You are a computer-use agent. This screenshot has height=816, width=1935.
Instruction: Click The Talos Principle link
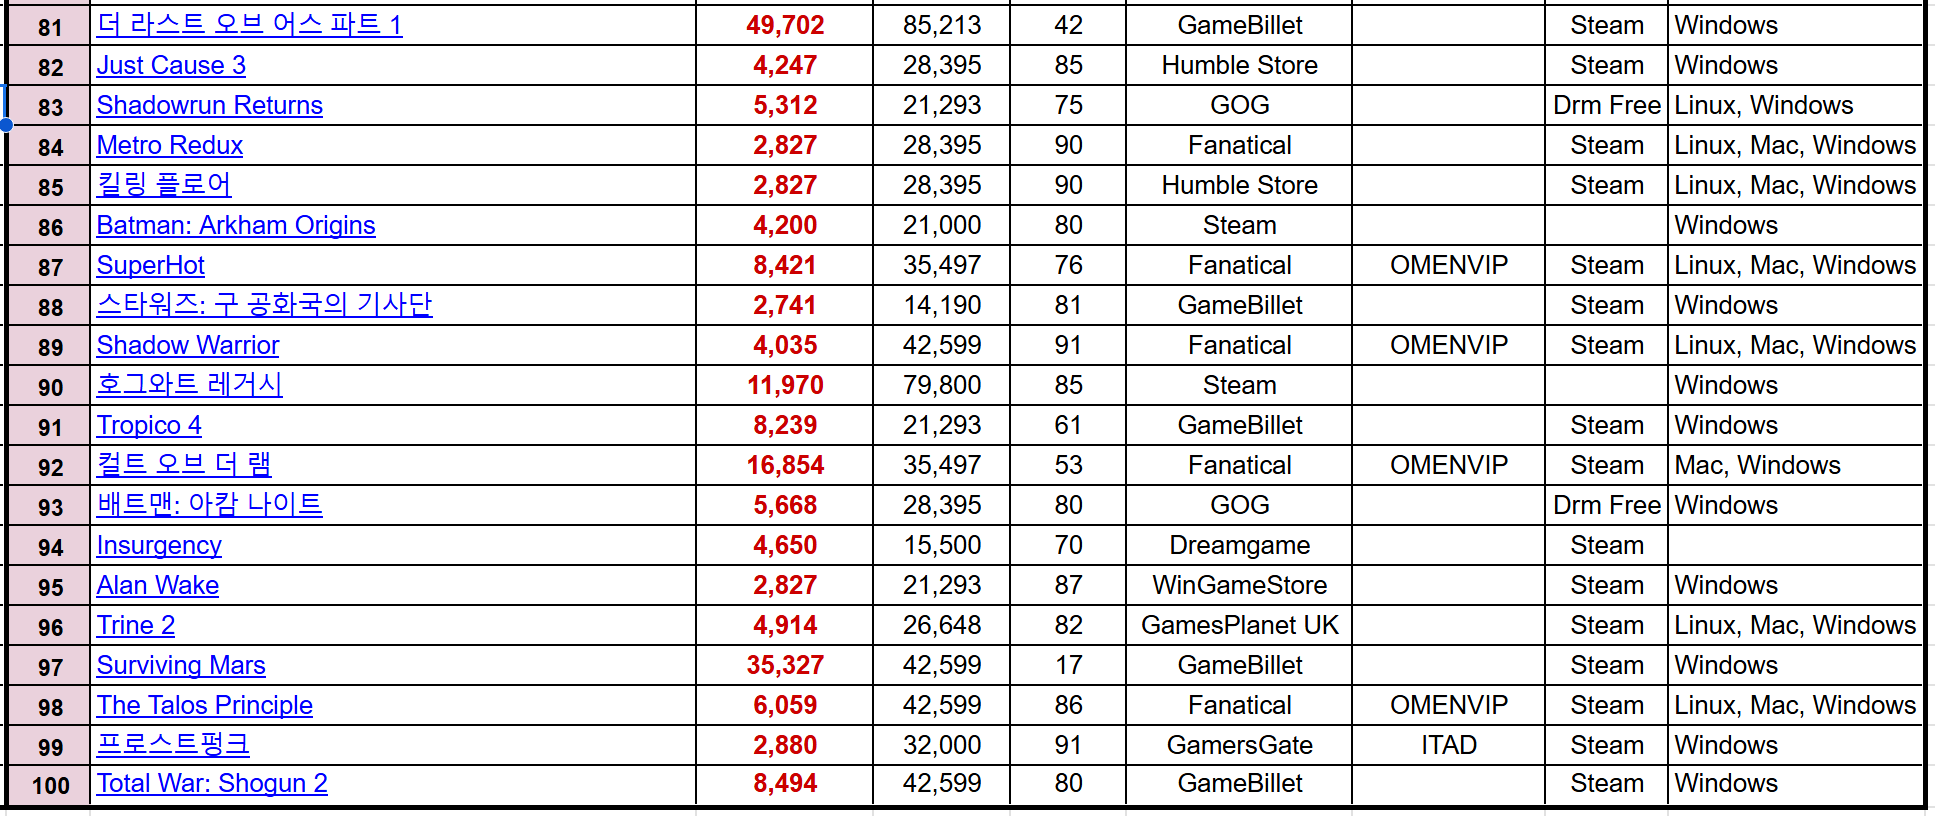click(204, 705)
